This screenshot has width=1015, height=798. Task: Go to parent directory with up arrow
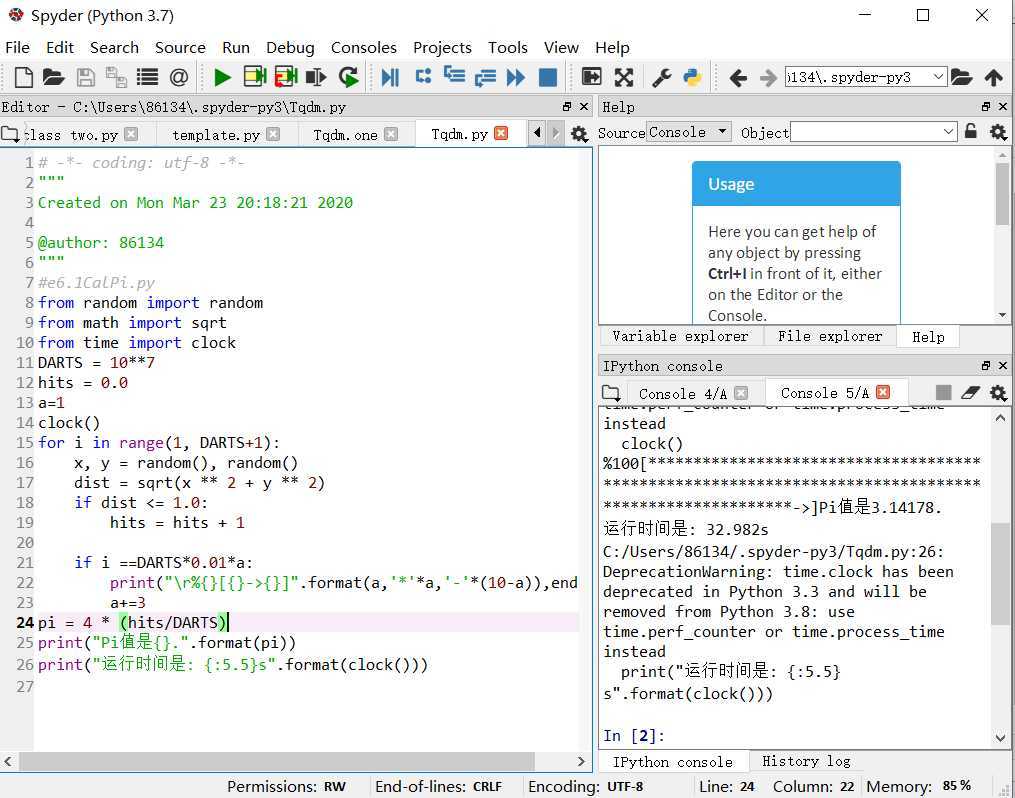click(x=993, y=77)
